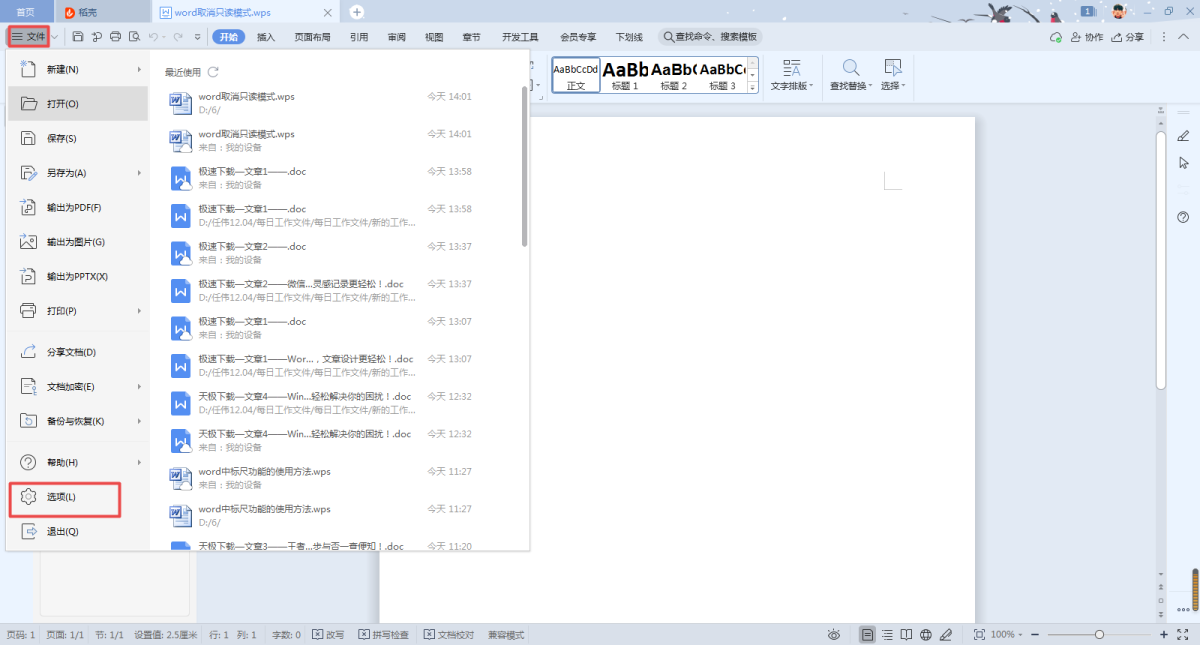The width and height of the screenshot is (1200, 645).
Task: Switch to page layout view icon
Action: point(867,635)
